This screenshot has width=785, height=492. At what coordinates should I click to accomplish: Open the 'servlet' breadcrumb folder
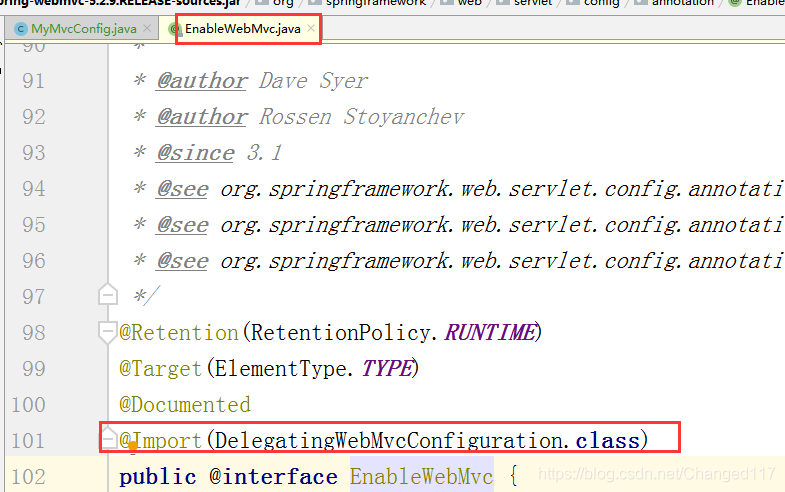click(524, 3)
